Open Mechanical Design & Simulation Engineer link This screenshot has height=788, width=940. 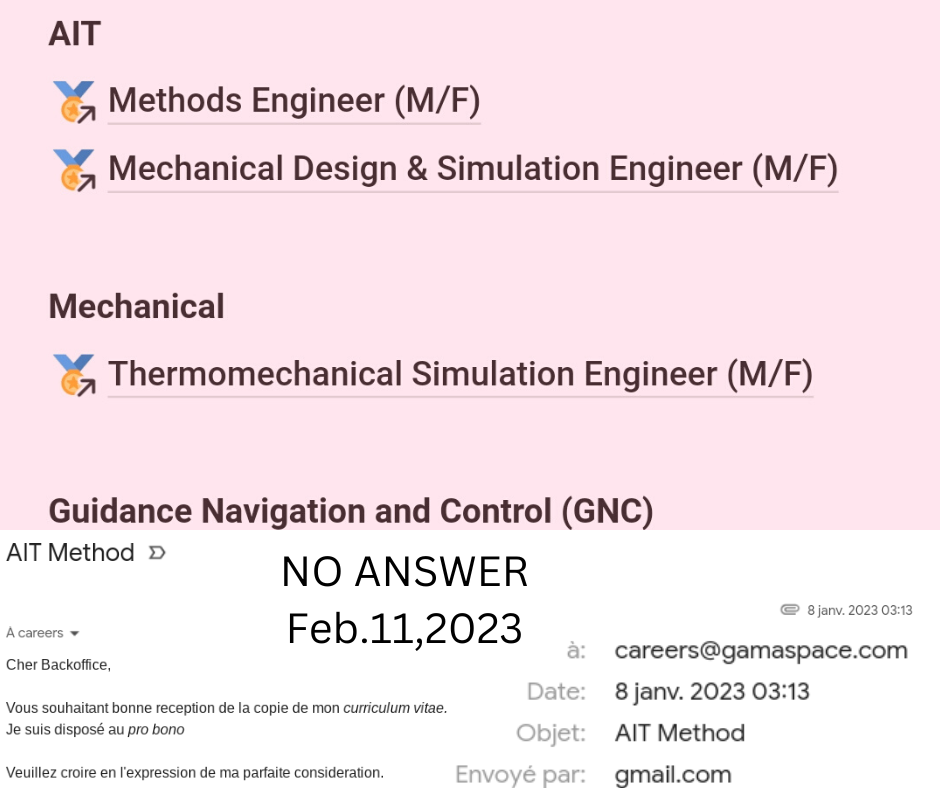(472, 169)
